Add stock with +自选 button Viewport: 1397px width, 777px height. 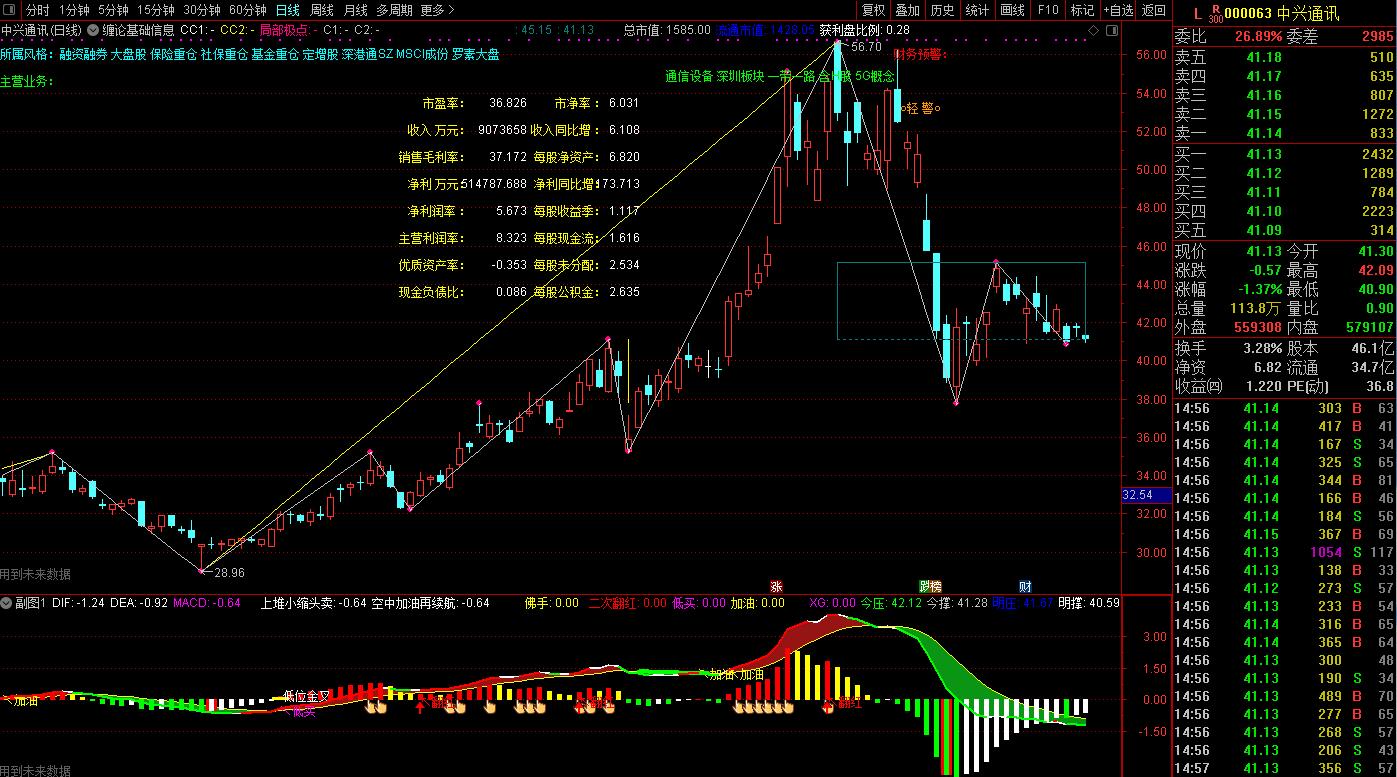(x=1117, y=10)
